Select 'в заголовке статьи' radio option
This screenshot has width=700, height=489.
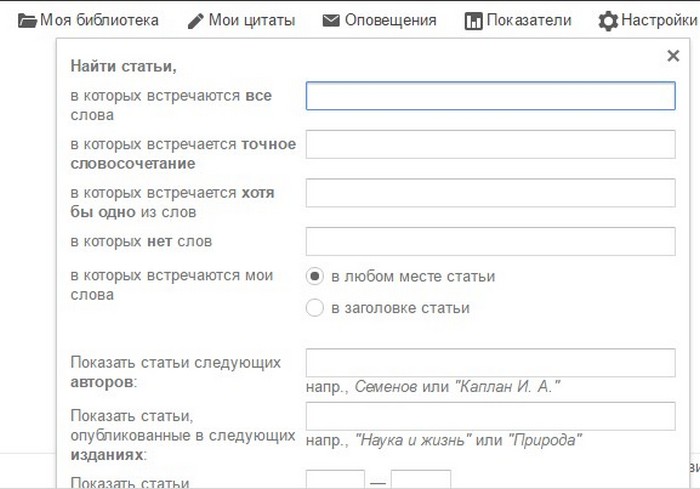(315, 308)
